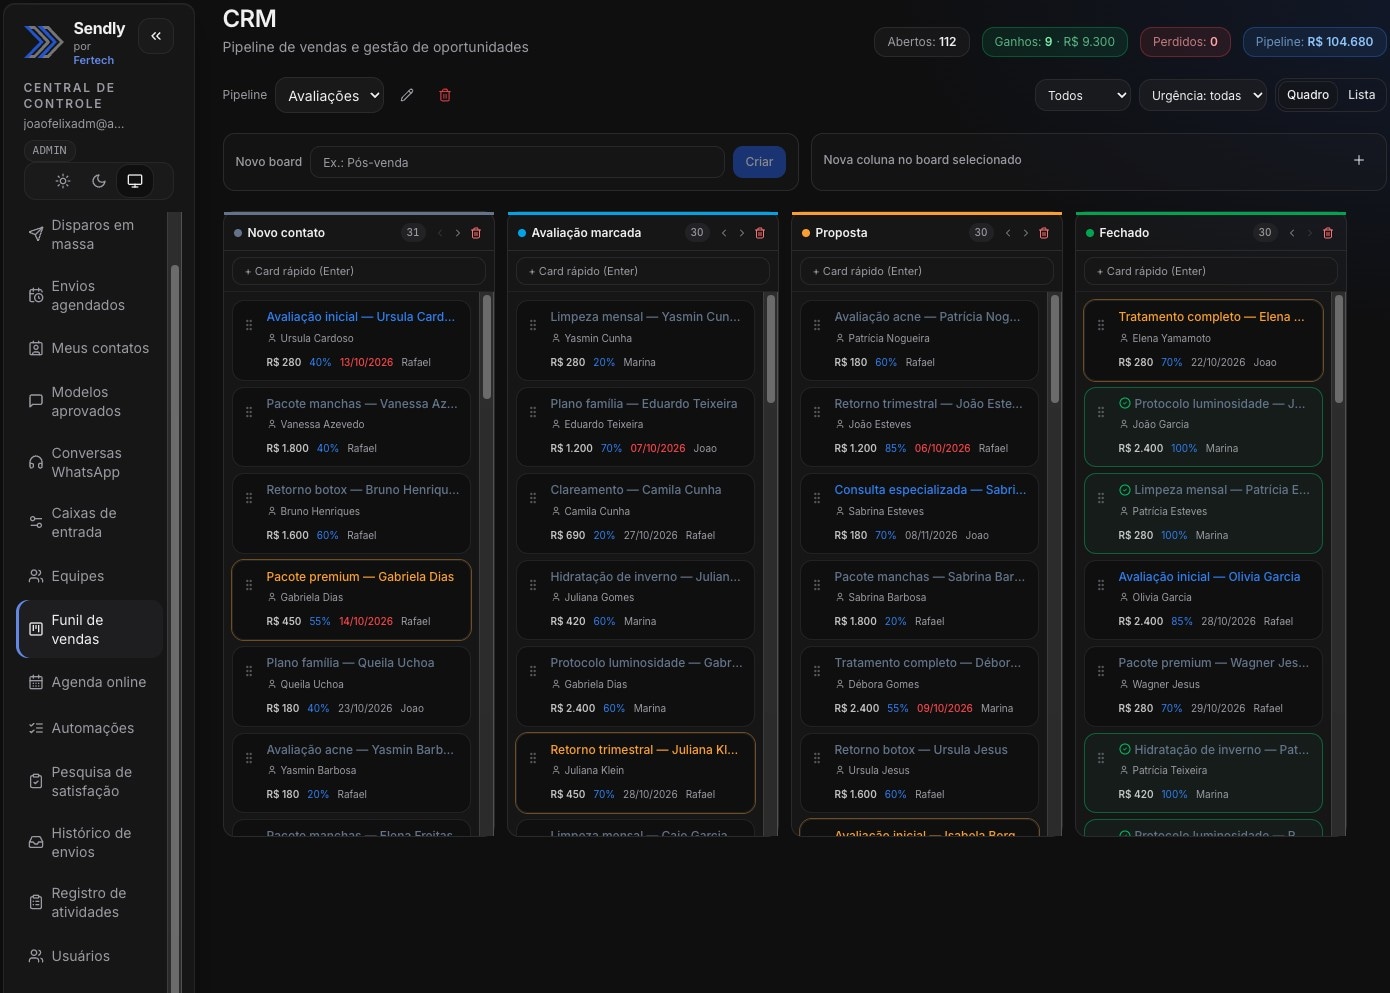
Task: Open Equipes page
Action: [90, 576]
